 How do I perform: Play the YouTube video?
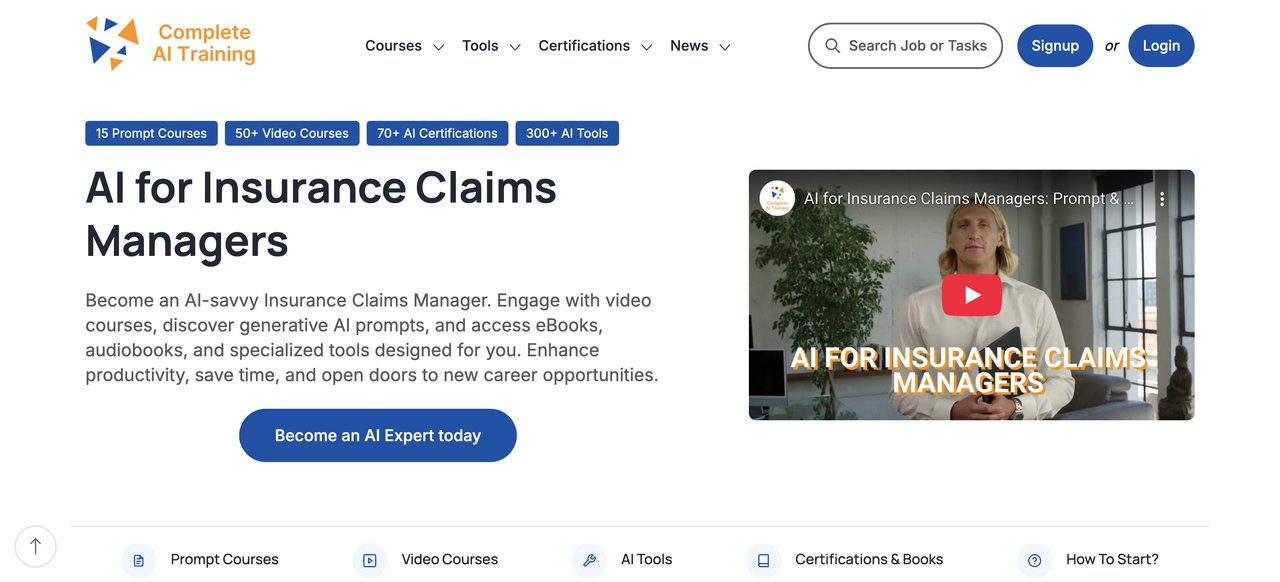[x=971, y=295]
